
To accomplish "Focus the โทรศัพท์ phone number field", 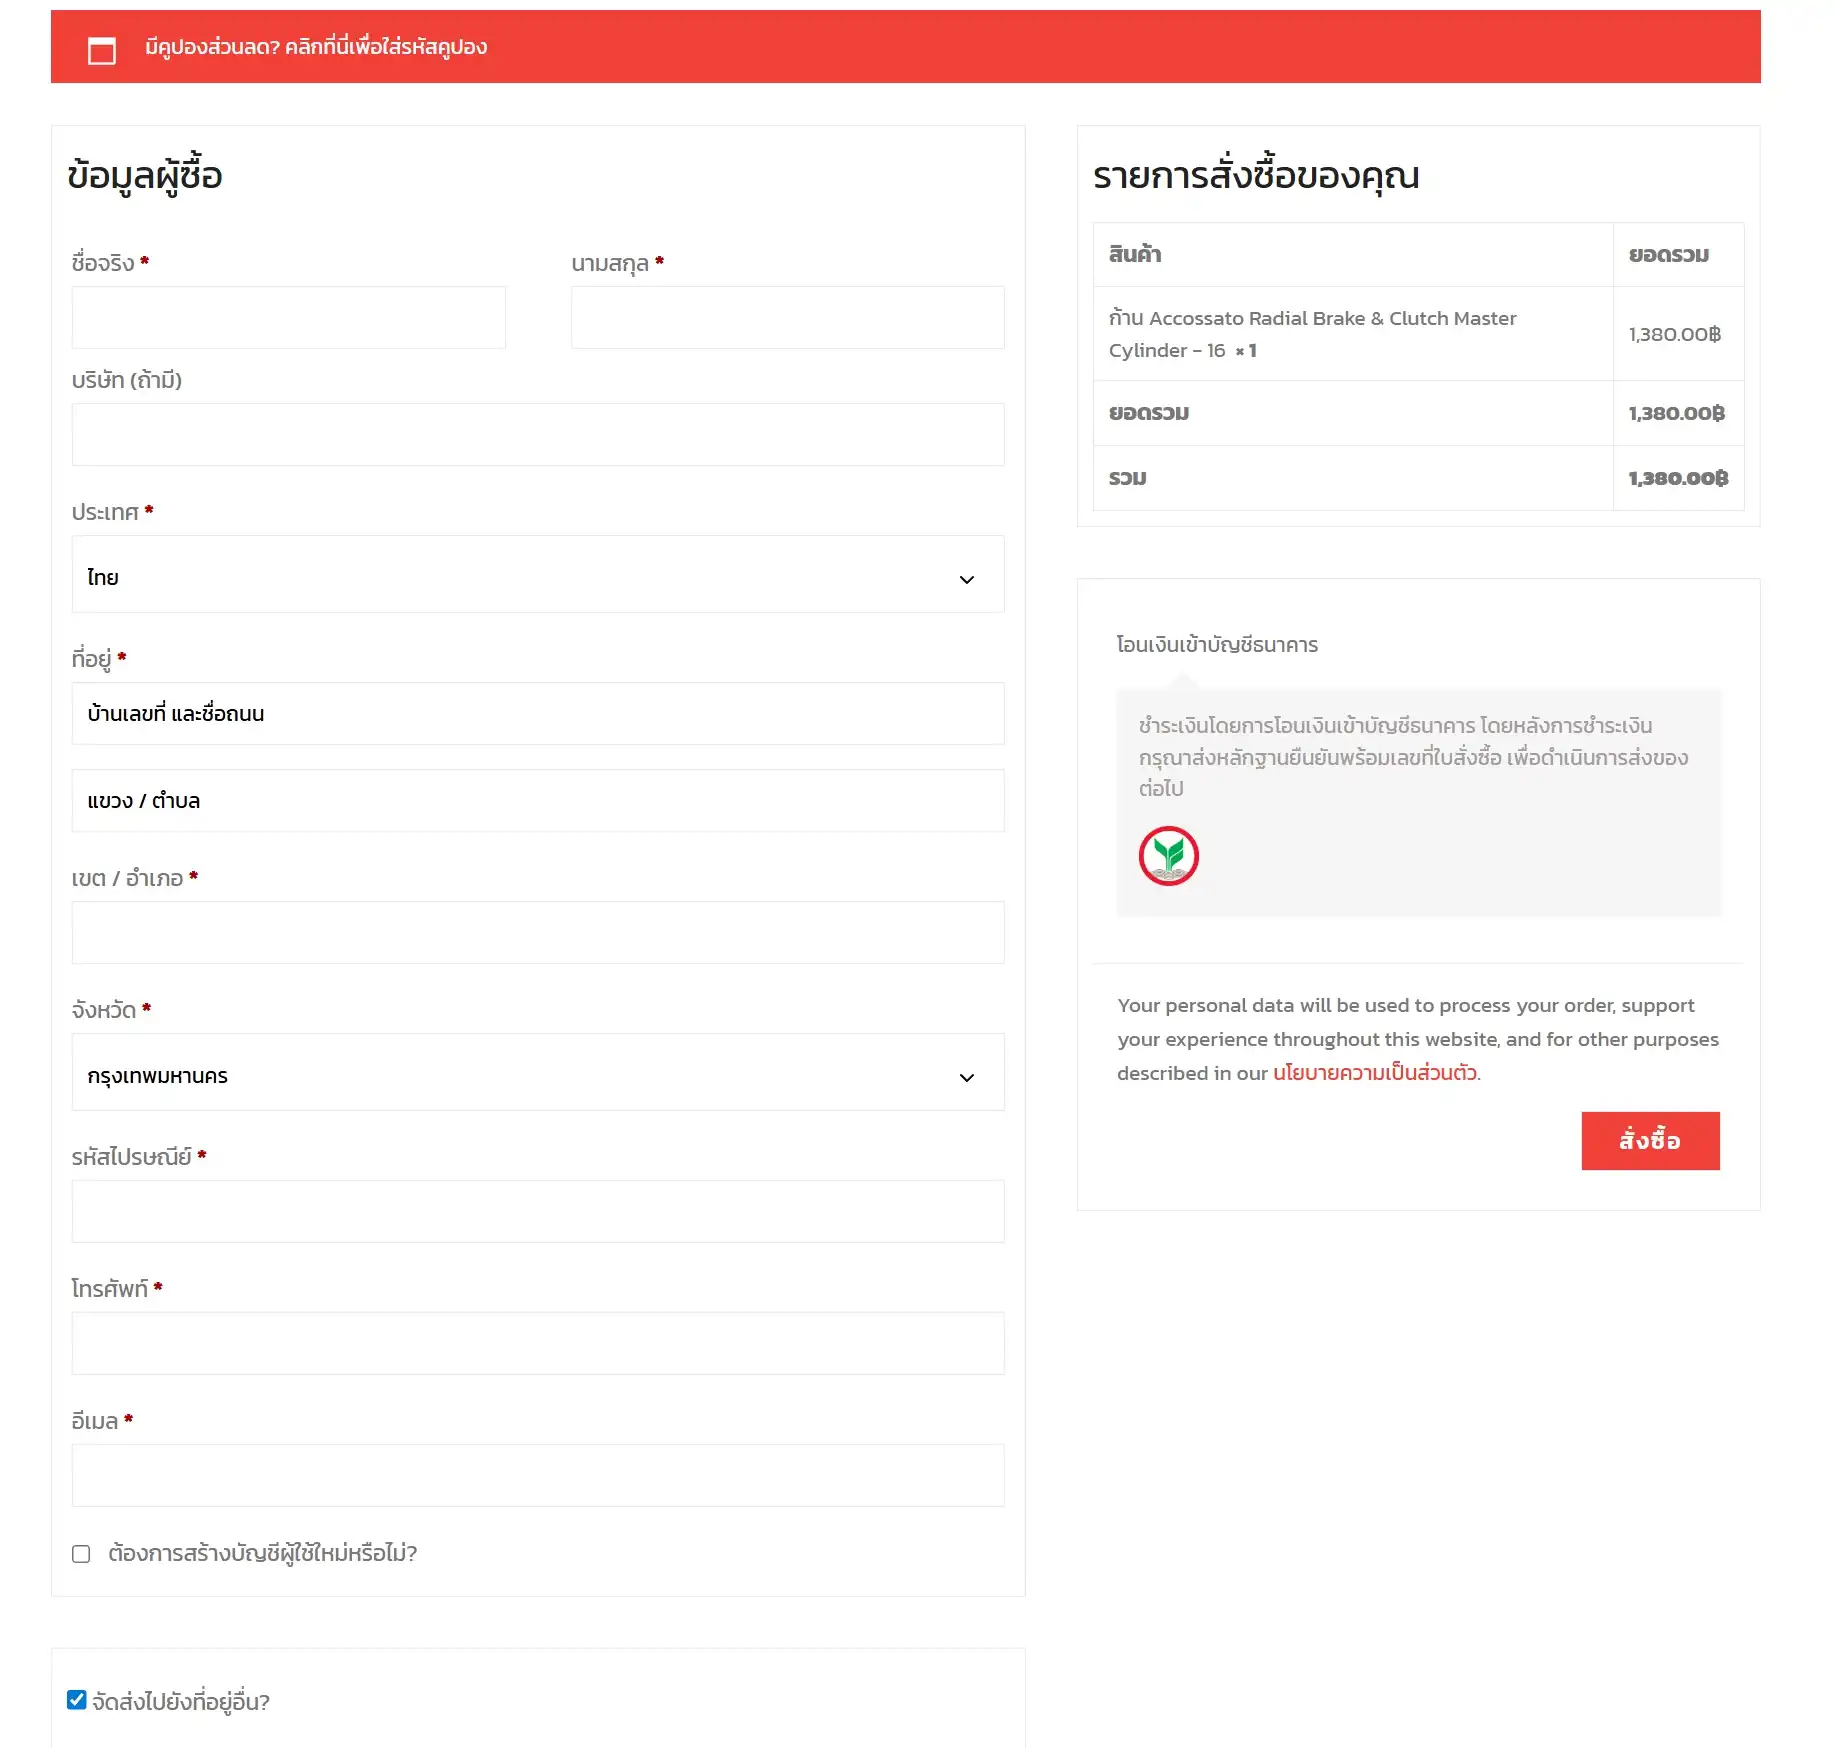I will tap(537, 1344).
